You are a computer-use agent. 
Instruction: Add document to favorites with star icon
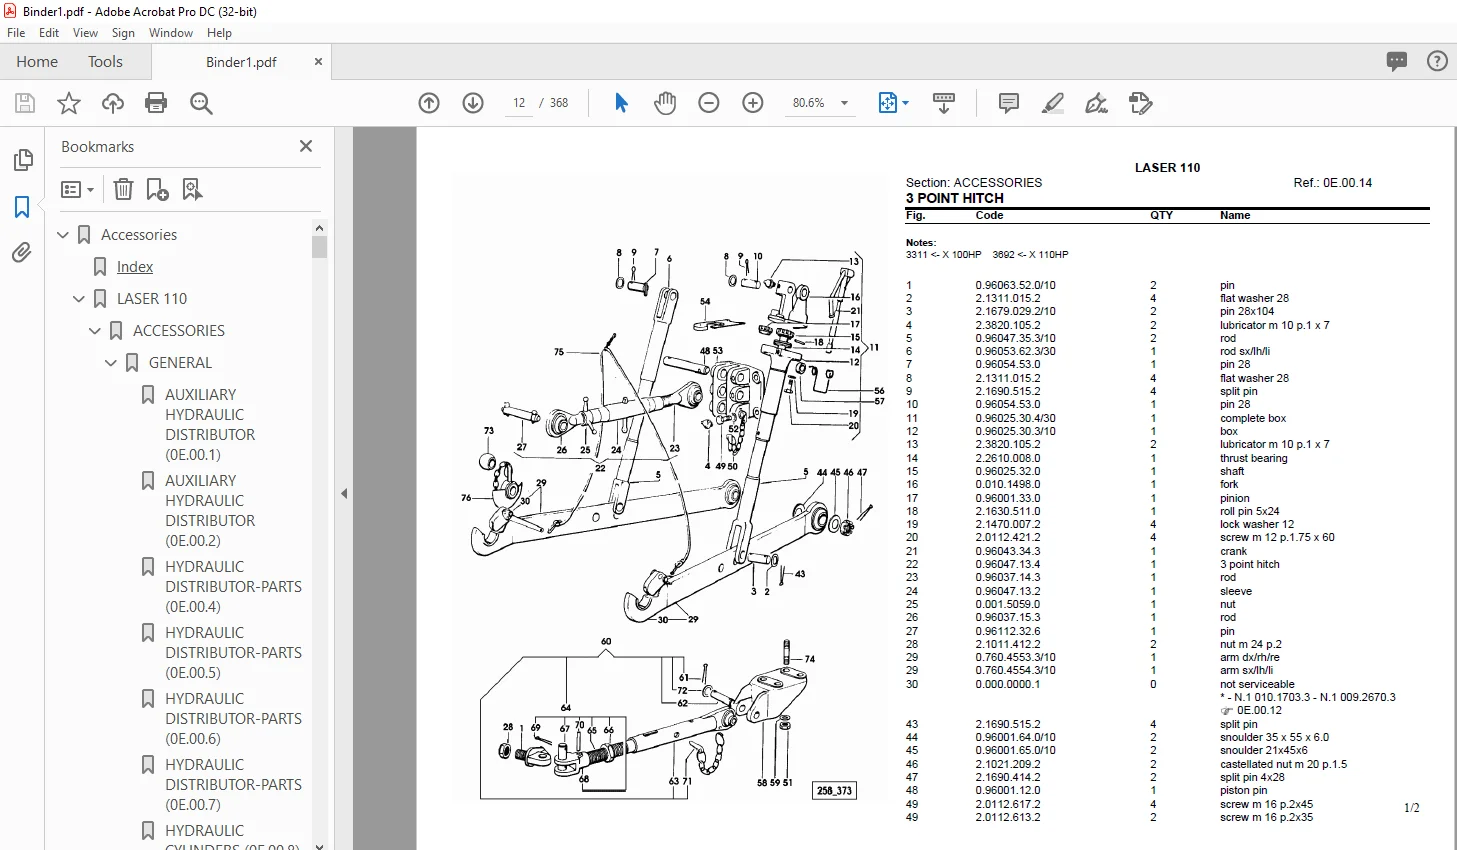point(69,103)
